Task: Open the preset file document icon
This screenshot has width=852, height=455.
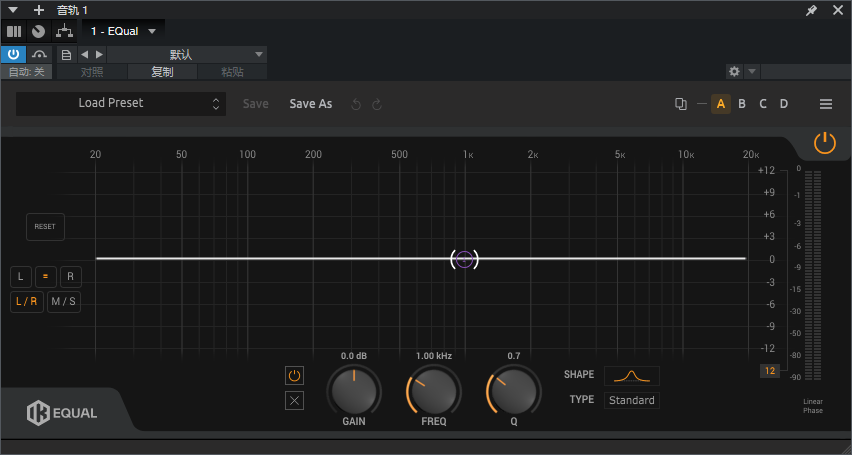Action: (x=66, y=54)
